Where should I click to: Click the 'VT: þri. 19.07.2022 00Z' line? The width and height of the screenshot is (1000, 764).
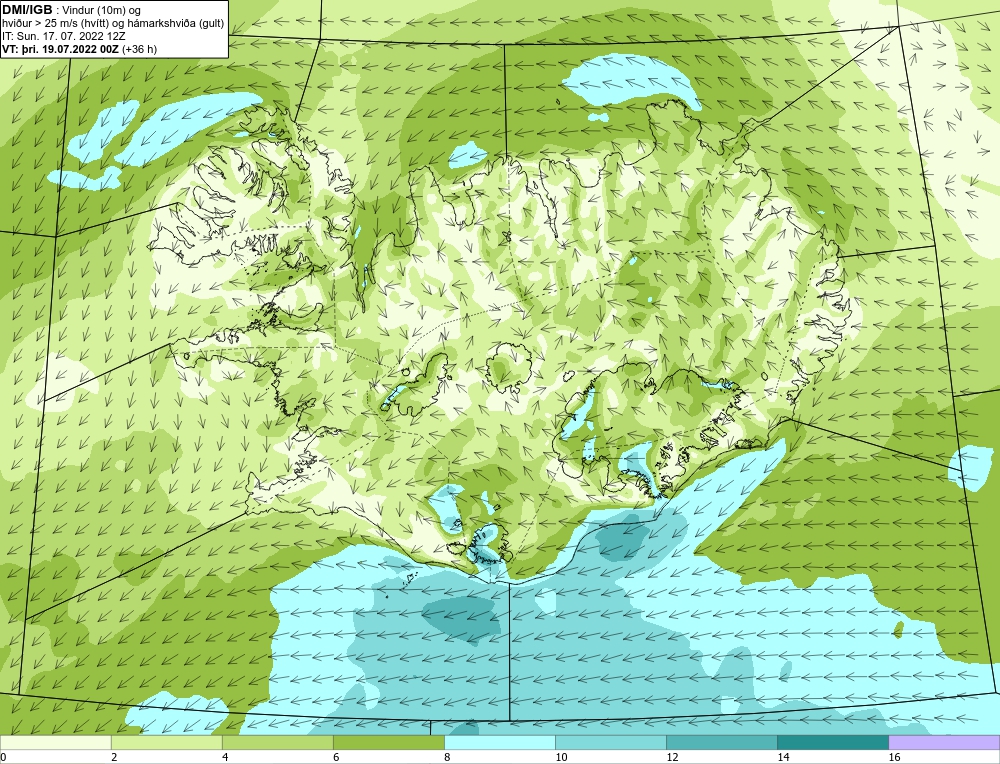[x=61, y=49]
